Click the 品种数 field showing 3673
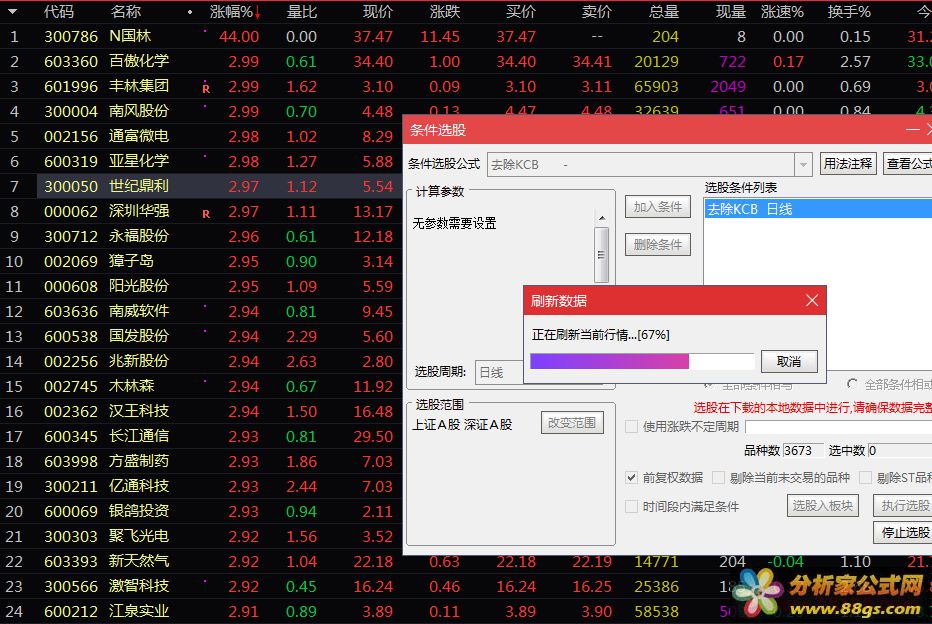The width and height of the screenshot is (932, 624). pos(802,450)
